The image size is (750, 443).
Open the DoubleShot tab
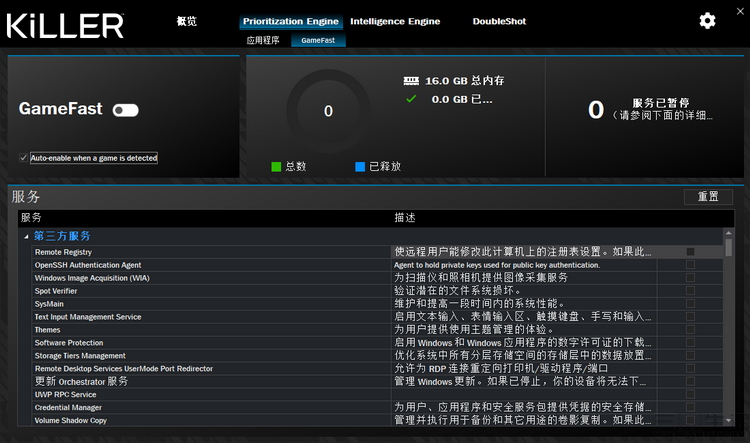[499, 22]
